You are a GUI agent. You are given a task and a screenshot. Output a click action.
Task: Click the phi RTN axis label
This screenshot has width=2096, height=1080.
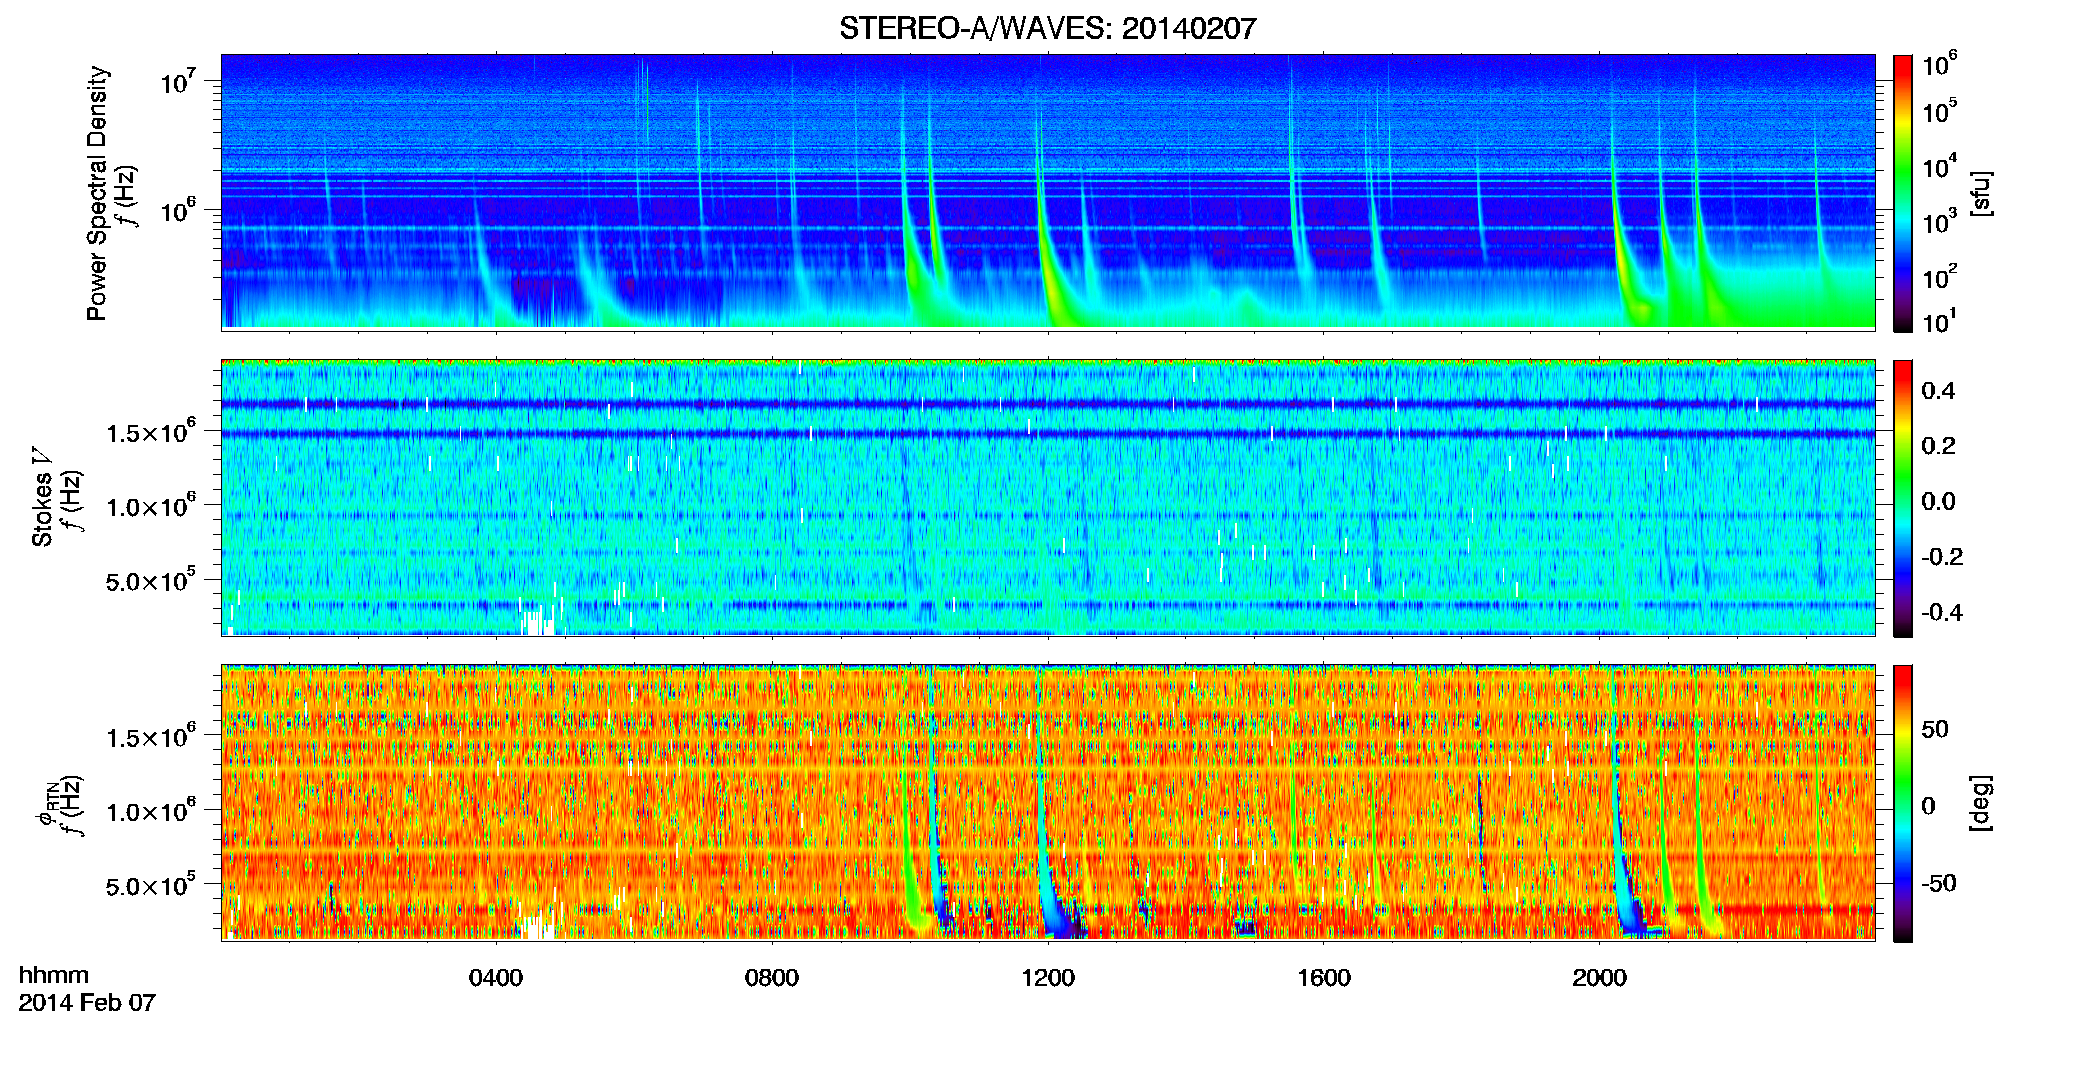[x=46, y=802]
